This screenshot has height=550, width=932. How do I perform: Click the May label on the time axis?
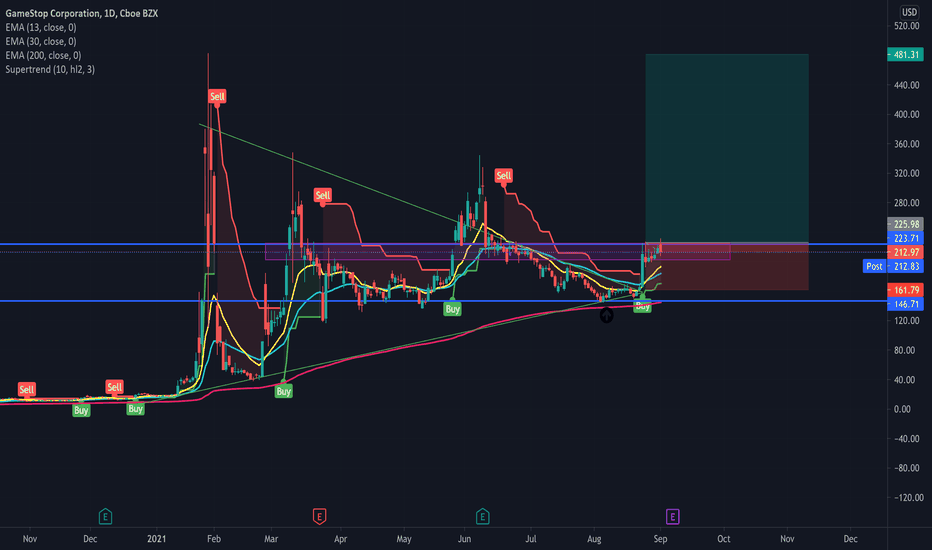pos(404,539)
